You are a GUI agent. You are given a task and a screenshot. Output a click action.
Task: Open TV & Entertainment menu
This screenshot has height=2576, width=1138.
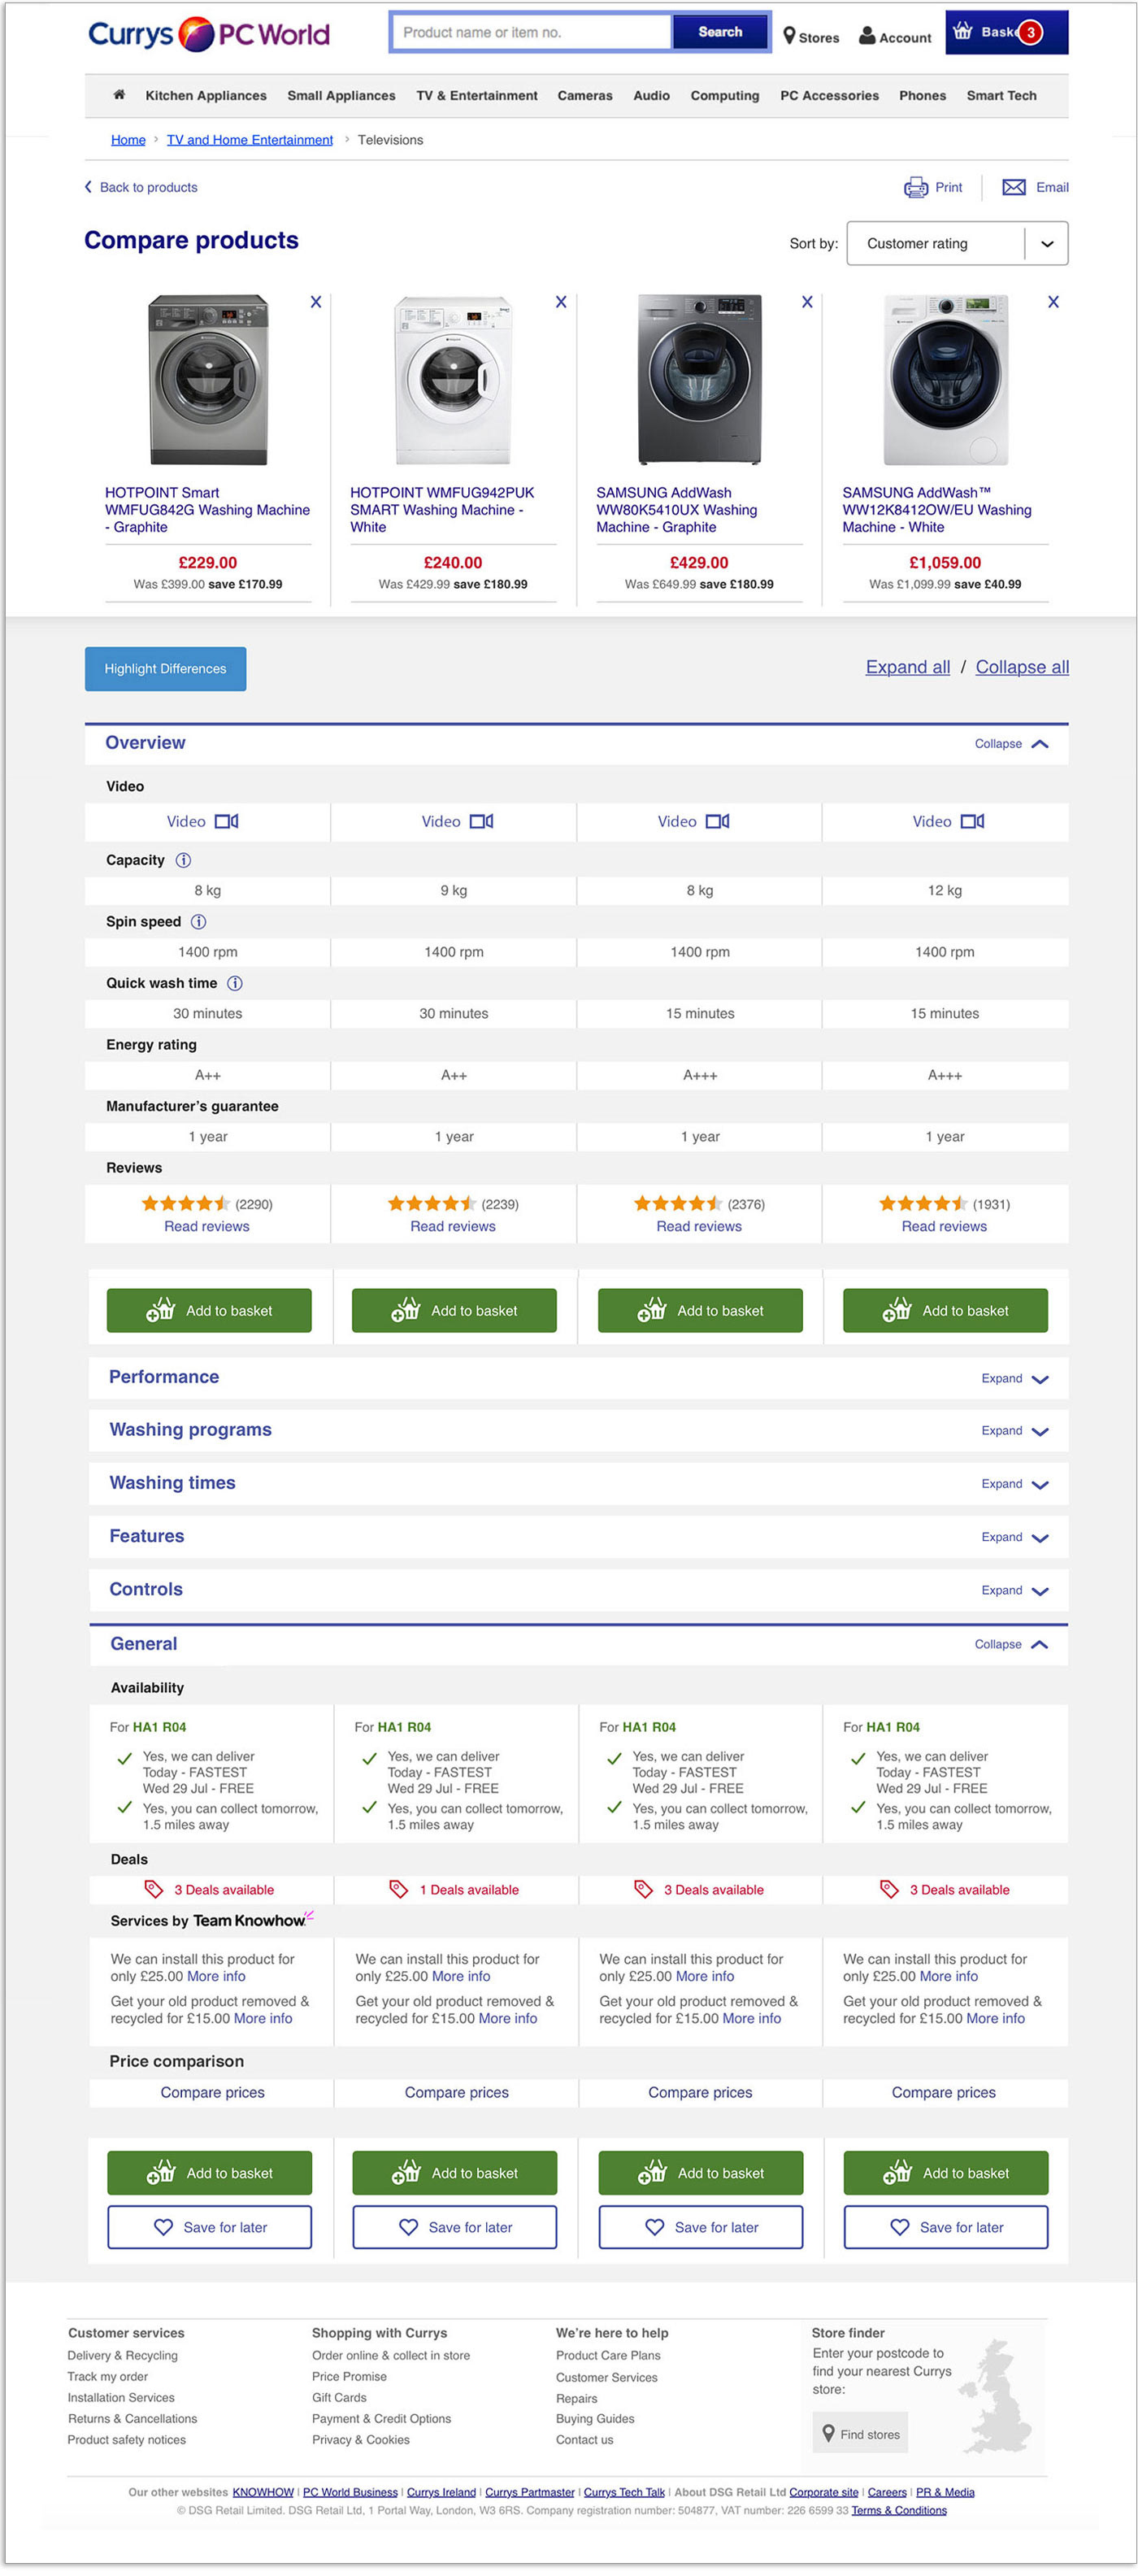pos(477,95)
